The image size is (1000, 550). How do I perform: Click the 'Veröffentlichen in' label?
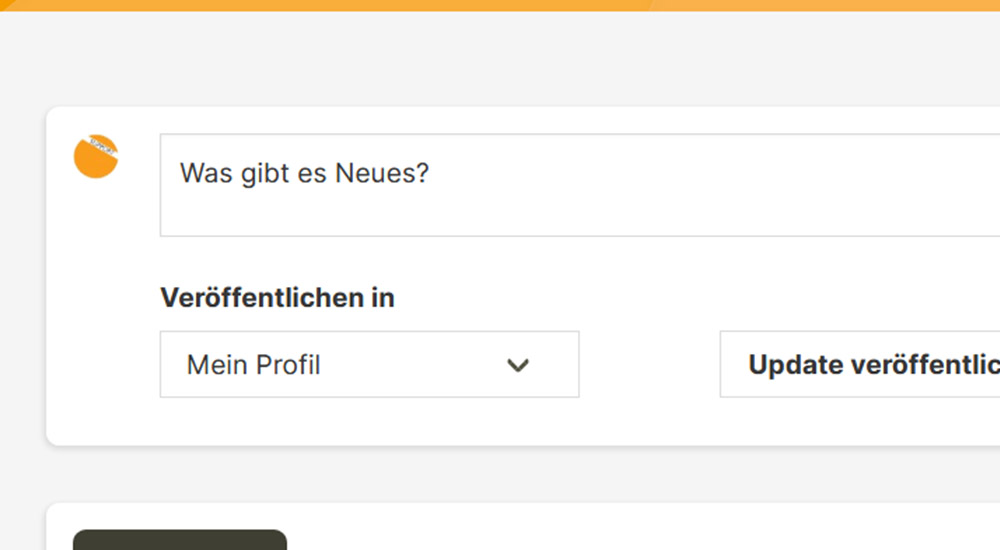pos(277,297)
